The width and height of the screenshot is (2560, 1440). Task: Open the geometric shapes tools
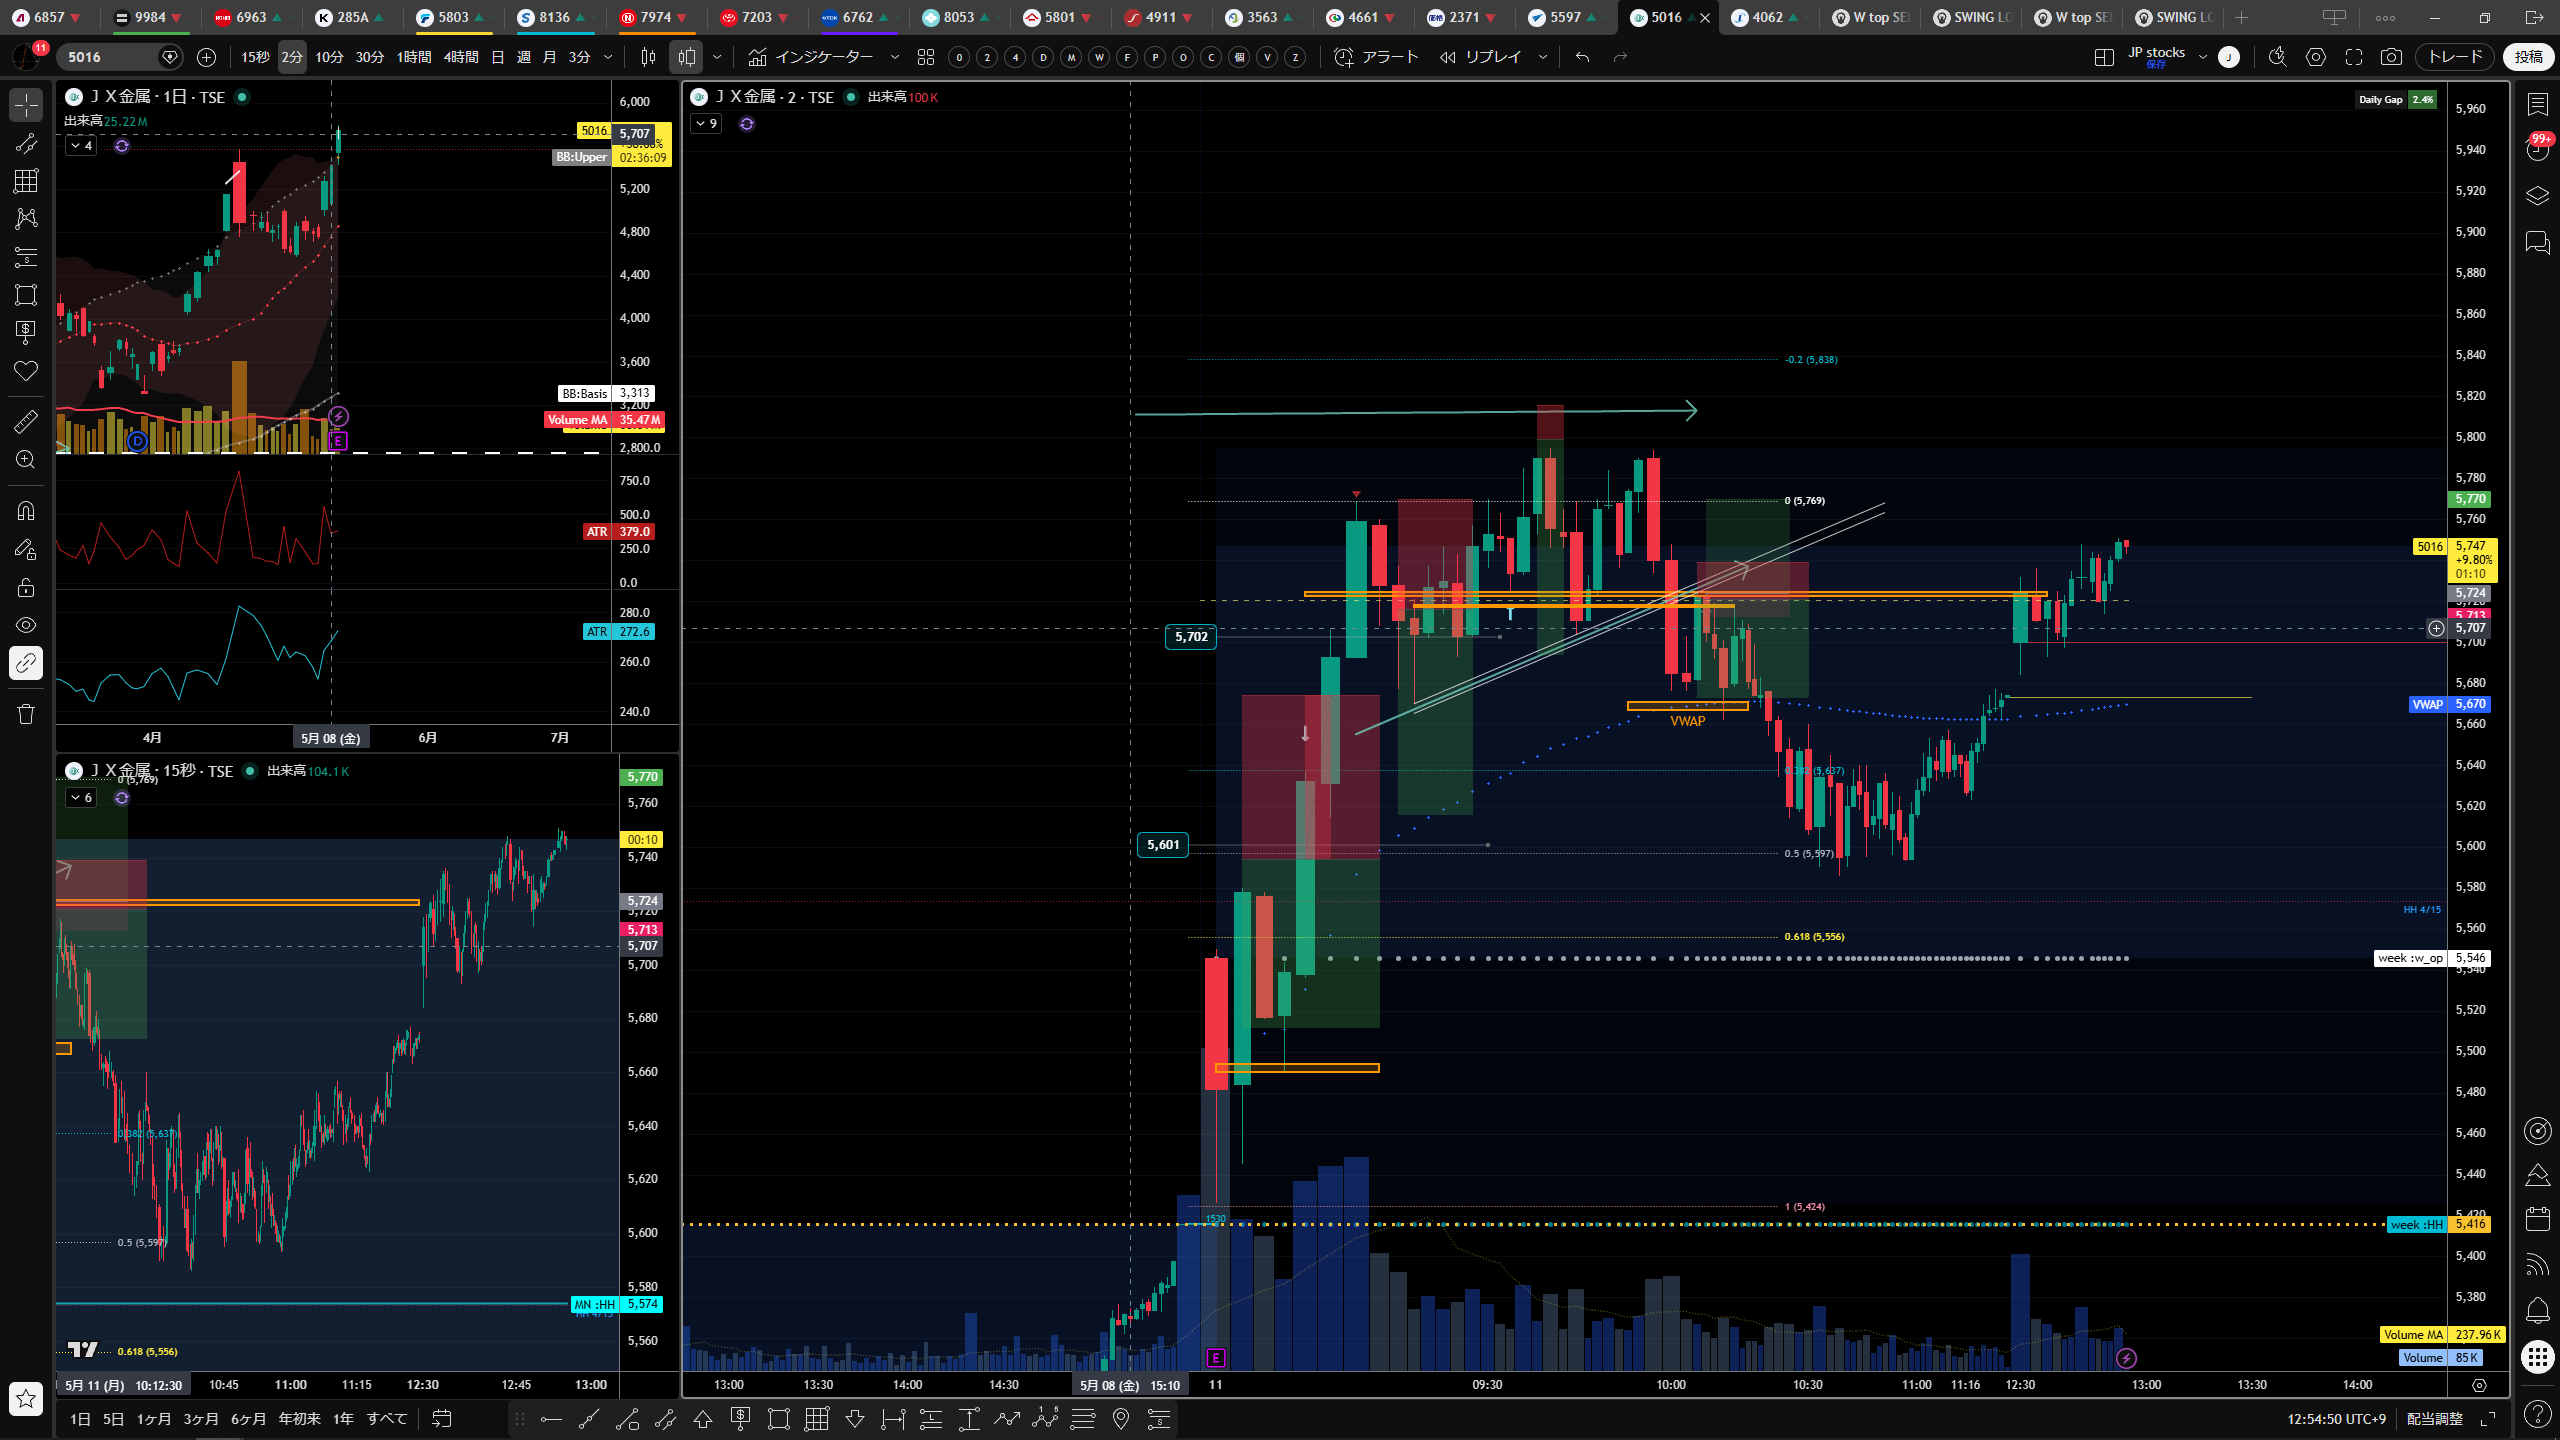[x=26, y=295]
